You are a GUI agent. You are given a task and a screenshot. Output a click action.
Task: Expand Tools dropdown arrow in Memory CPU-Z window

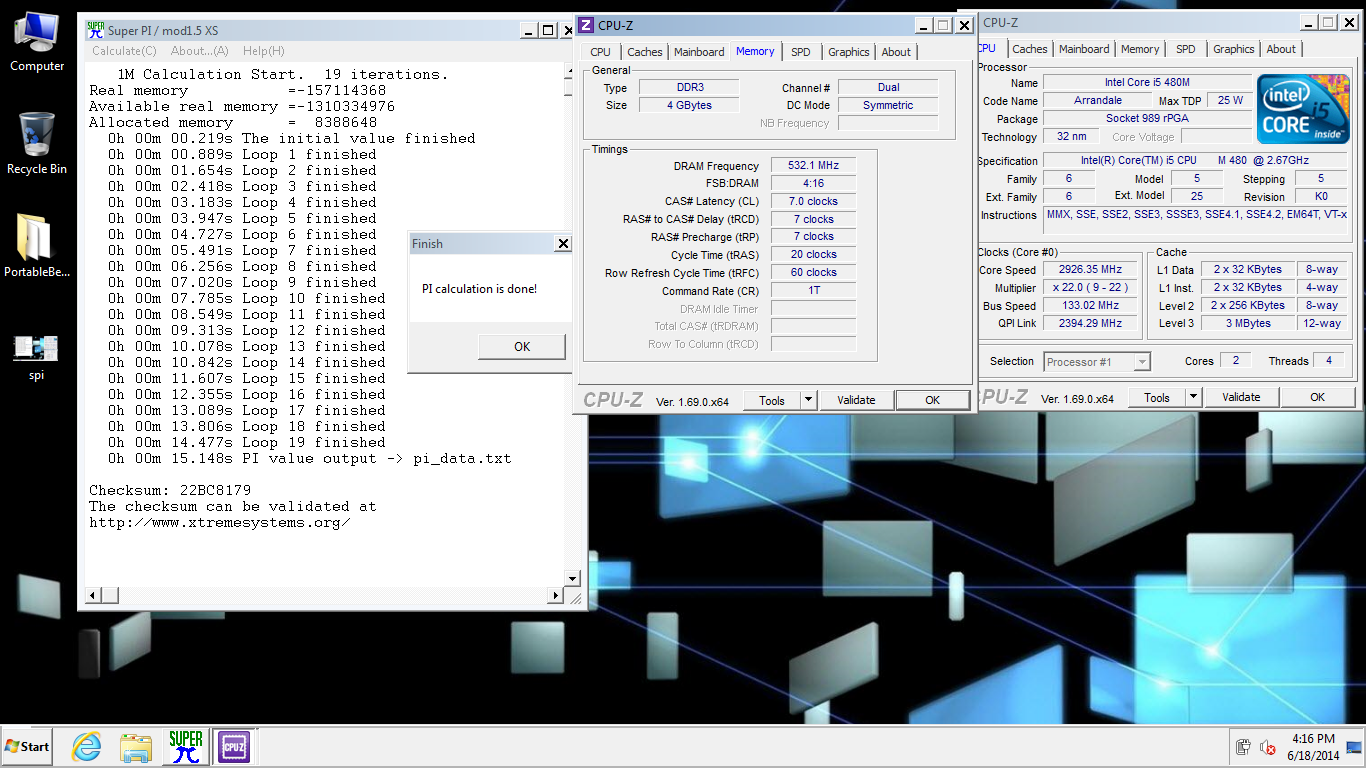click(808, 401)
